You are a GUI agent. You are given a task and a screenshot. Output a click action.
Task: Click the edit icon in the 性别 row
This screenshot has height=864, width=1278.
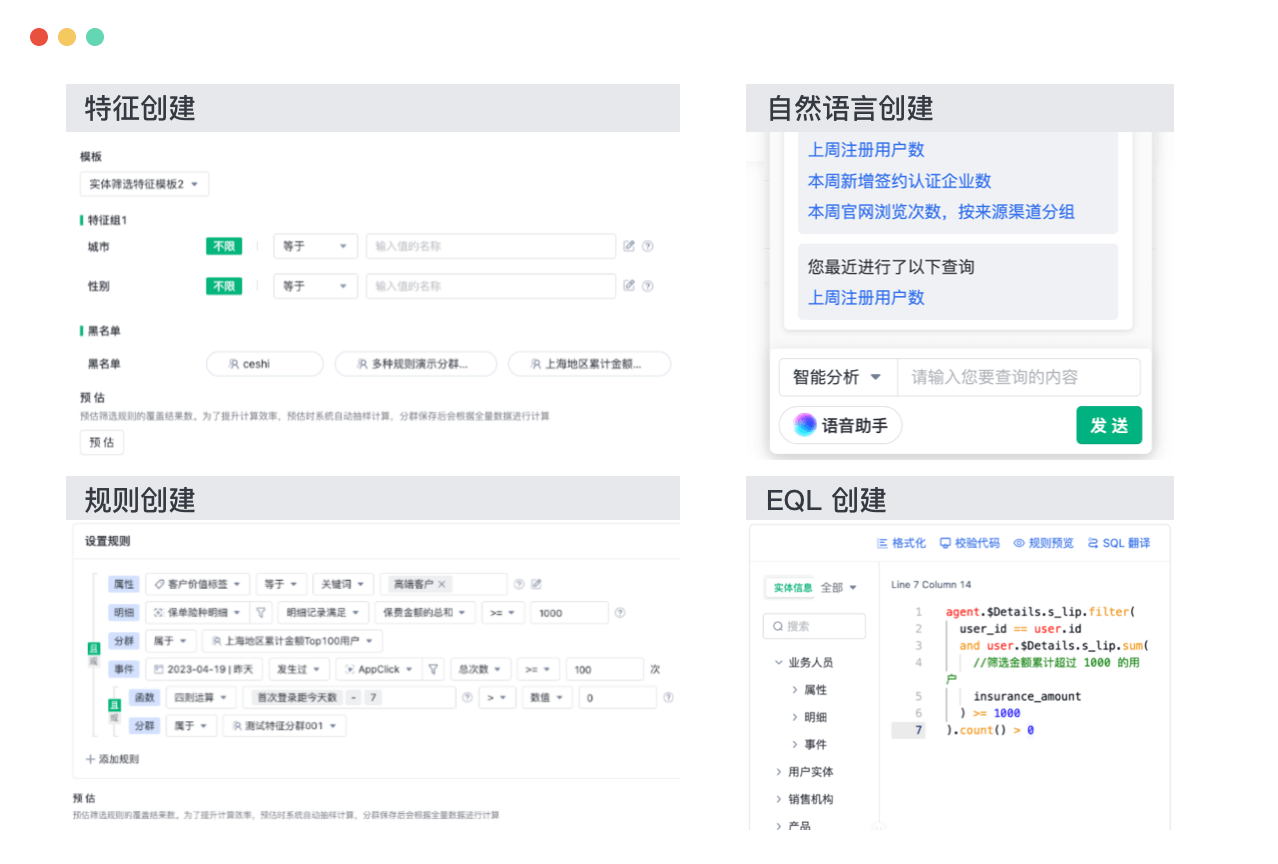(629, 285)
